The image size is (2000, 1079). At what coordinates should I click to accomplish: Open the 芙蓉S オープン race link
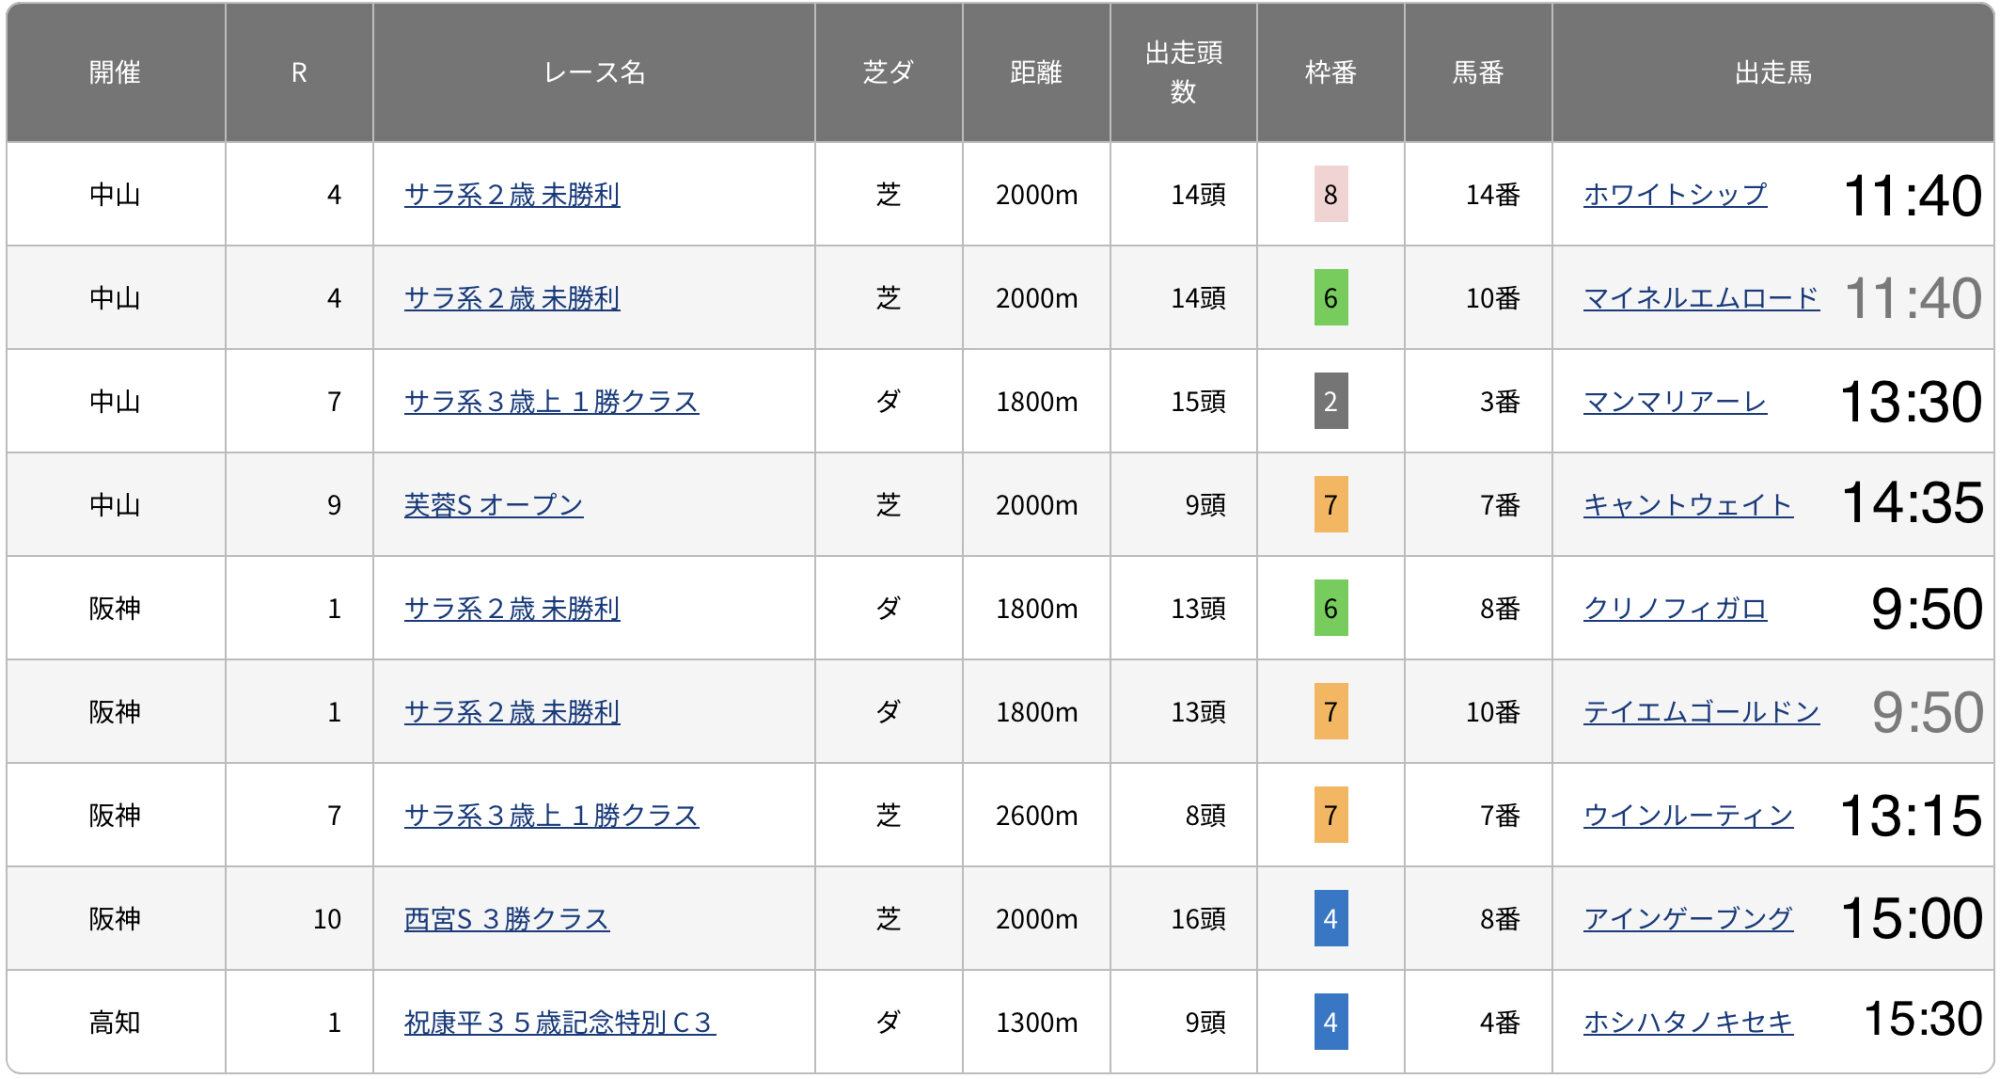tap(493, 505)
